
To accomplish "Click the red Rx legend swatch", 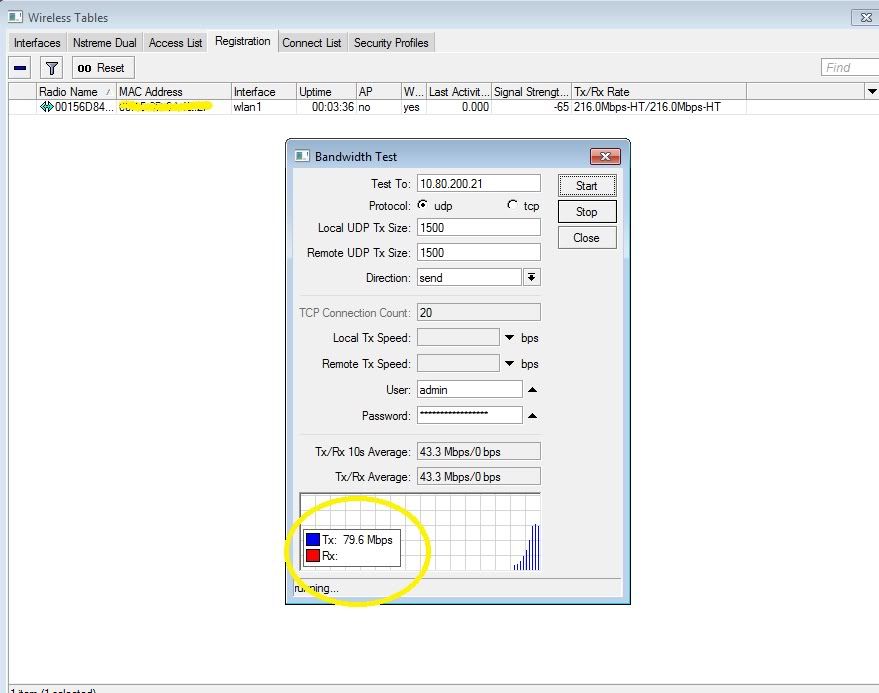I will point(312,556).
